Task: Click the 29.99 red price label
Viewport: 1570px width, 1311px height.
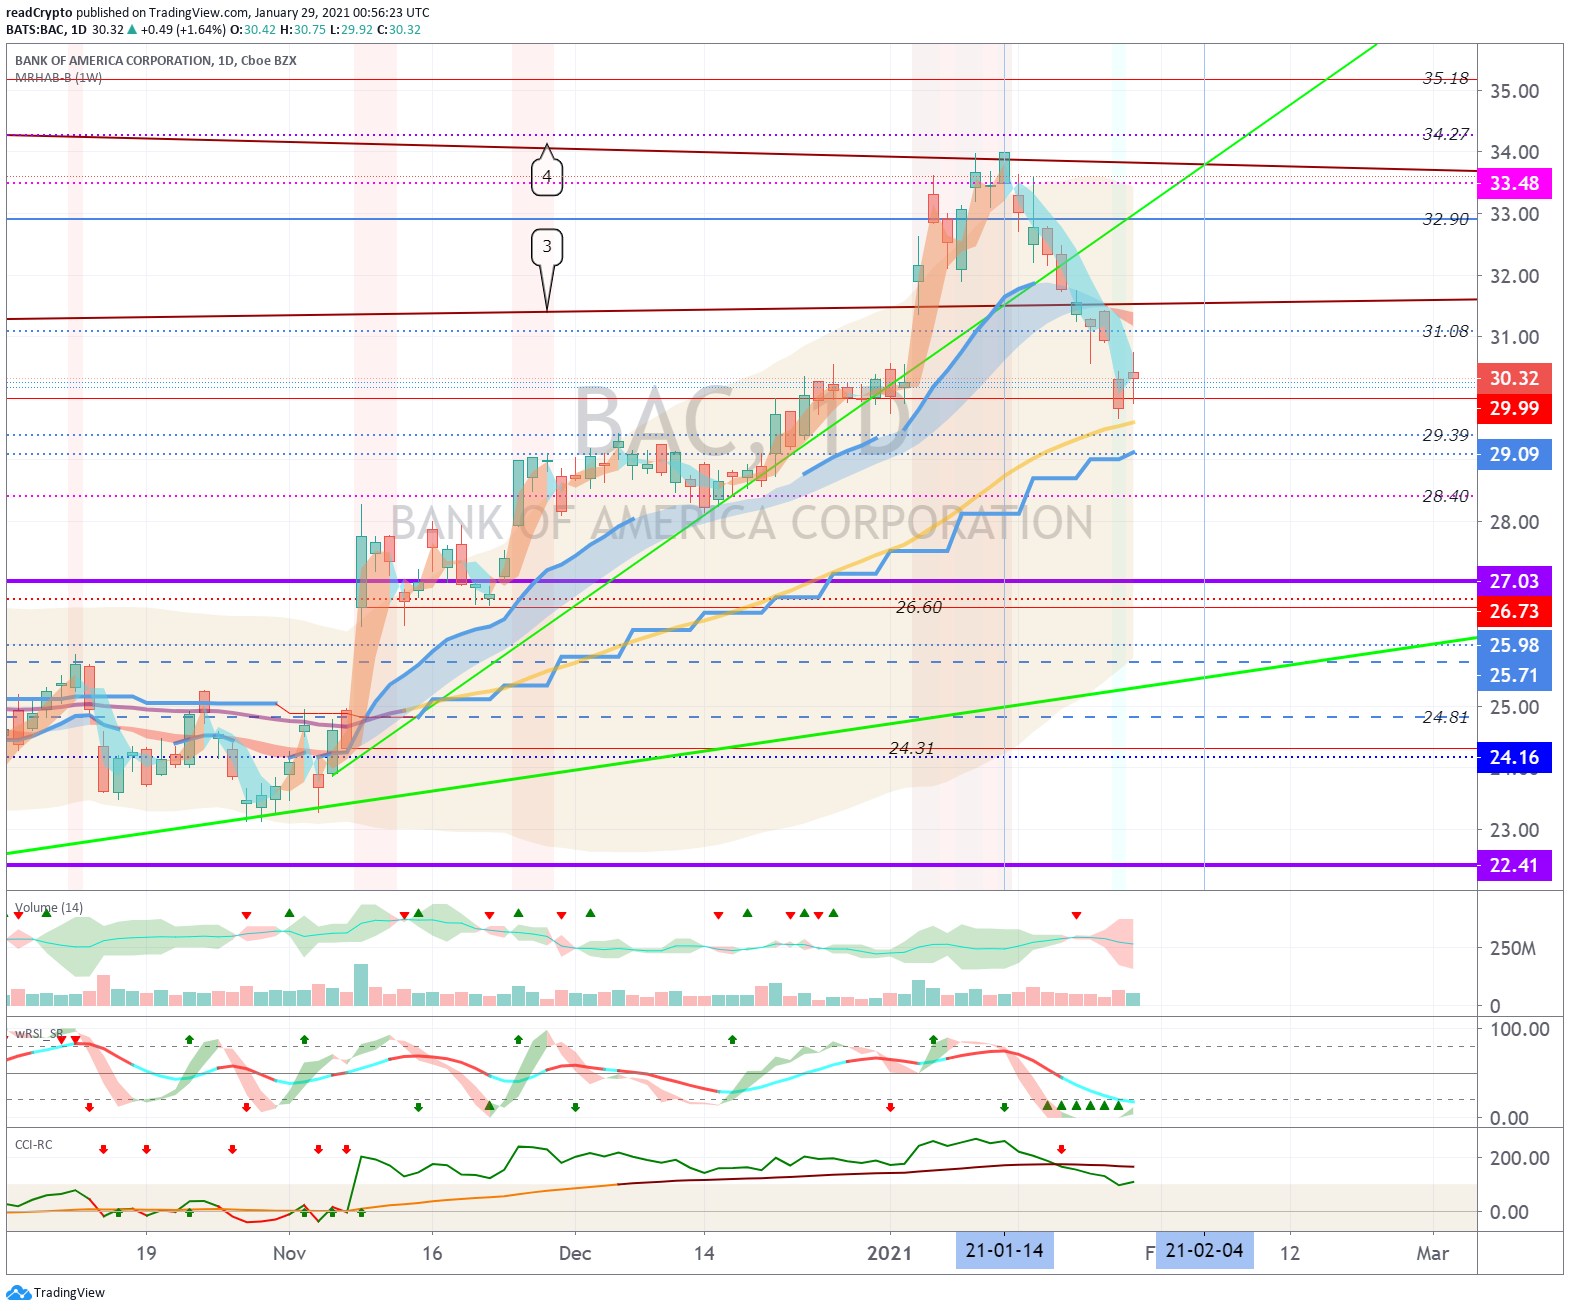Action: (1514, 408)
